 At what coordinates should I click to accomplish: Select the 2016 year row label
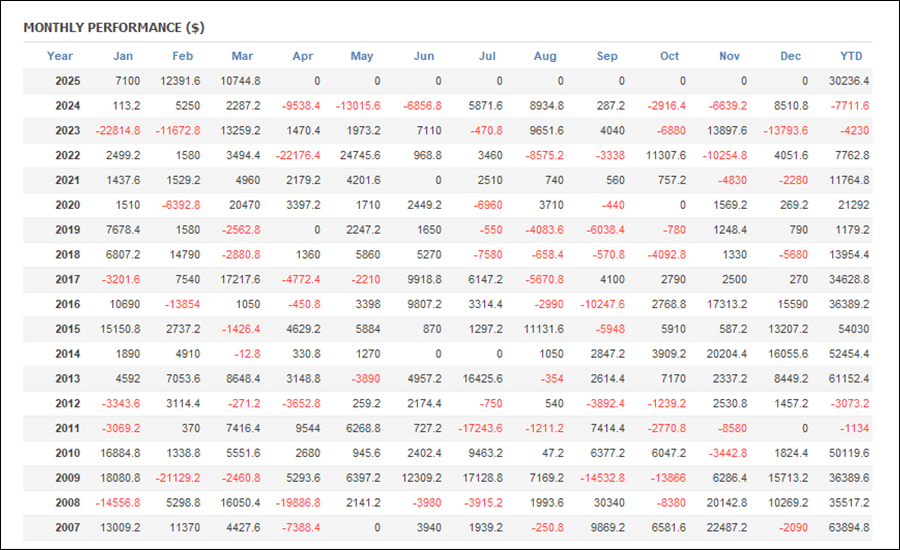tap(68, 304)
